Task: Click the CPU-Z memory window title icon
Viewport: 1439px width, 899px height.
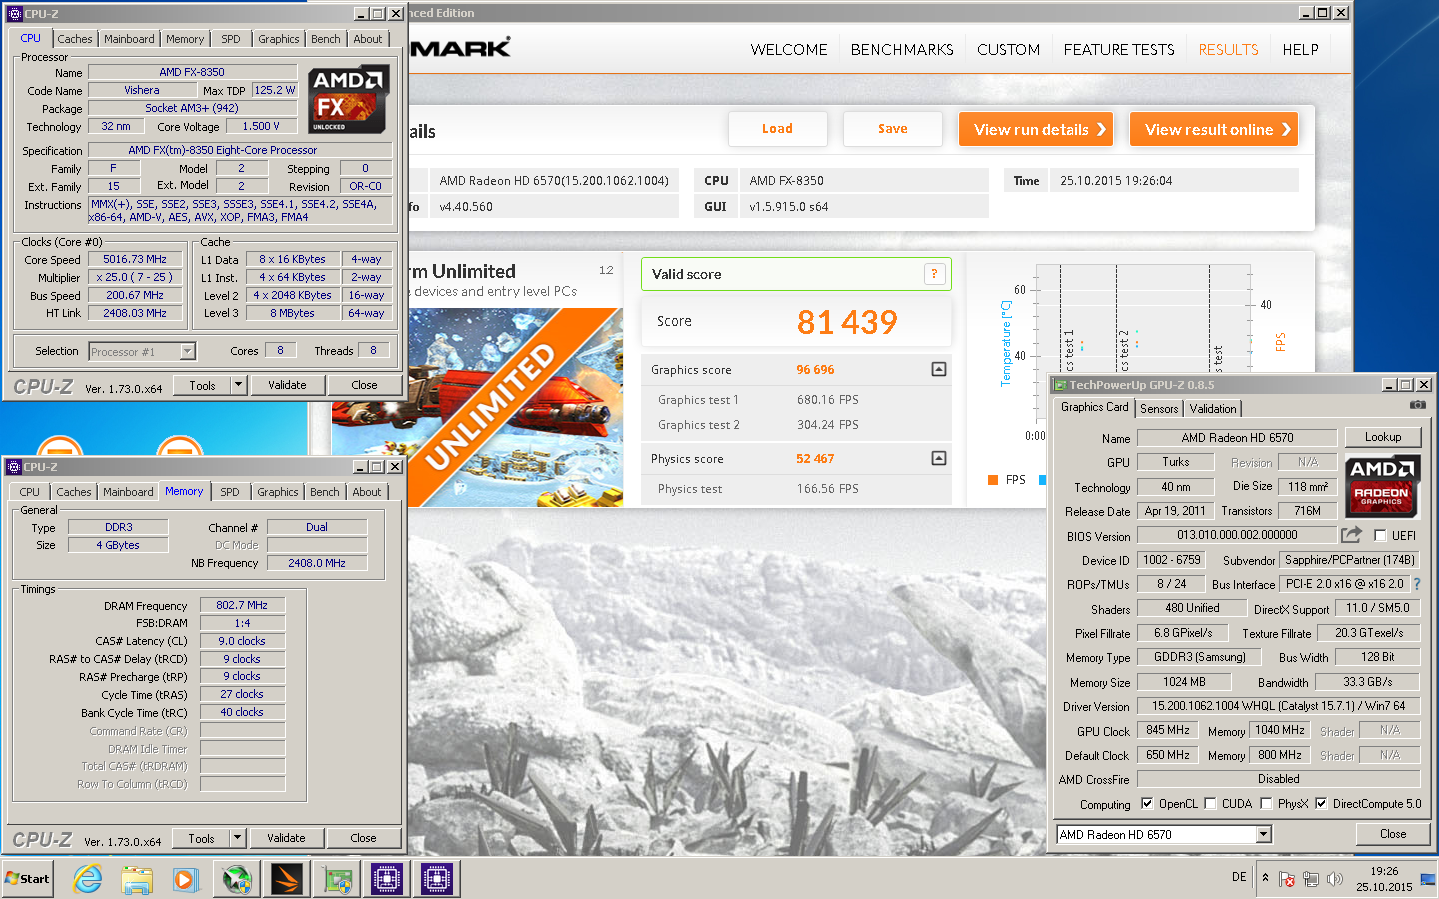Action: click(14, 467)
